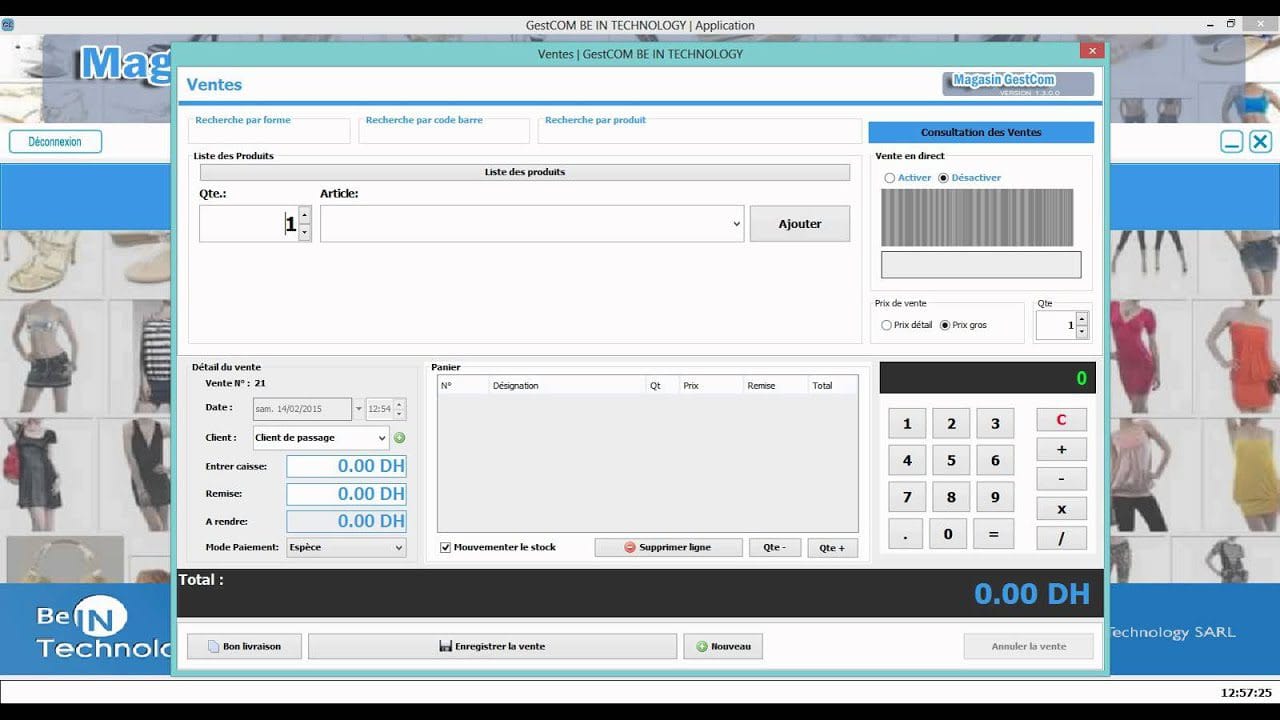
Task: Click the Qte + button
Action: tap(833, 548)
